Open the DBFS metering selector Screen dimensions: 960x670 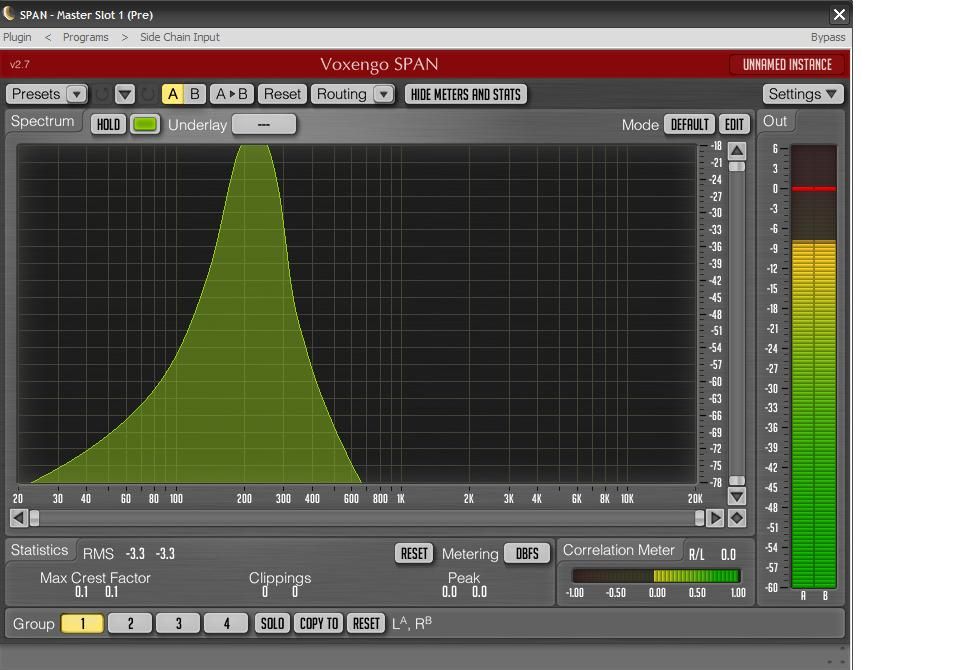[527, 554]
